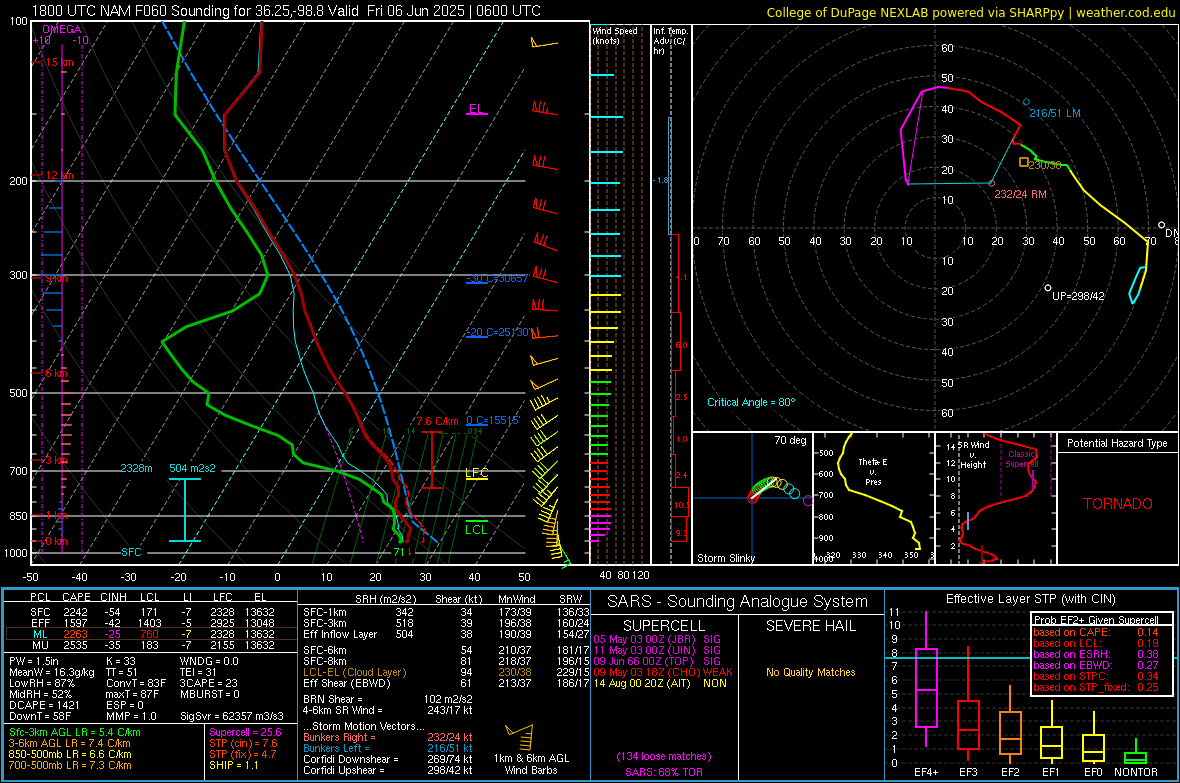Click the yellow LFC level marker
The height and width of the screenshot is (783, 1180).
click(476, 474)
